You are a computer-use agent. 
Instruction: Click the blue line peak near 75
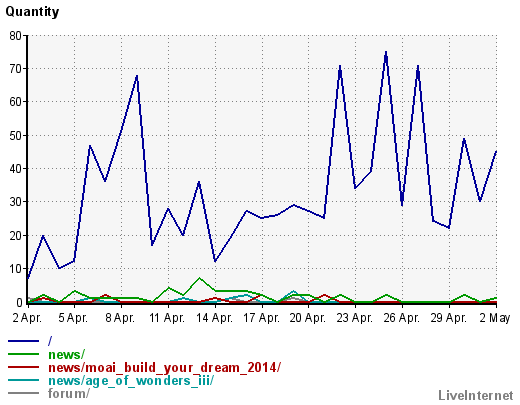click(386, 52)
